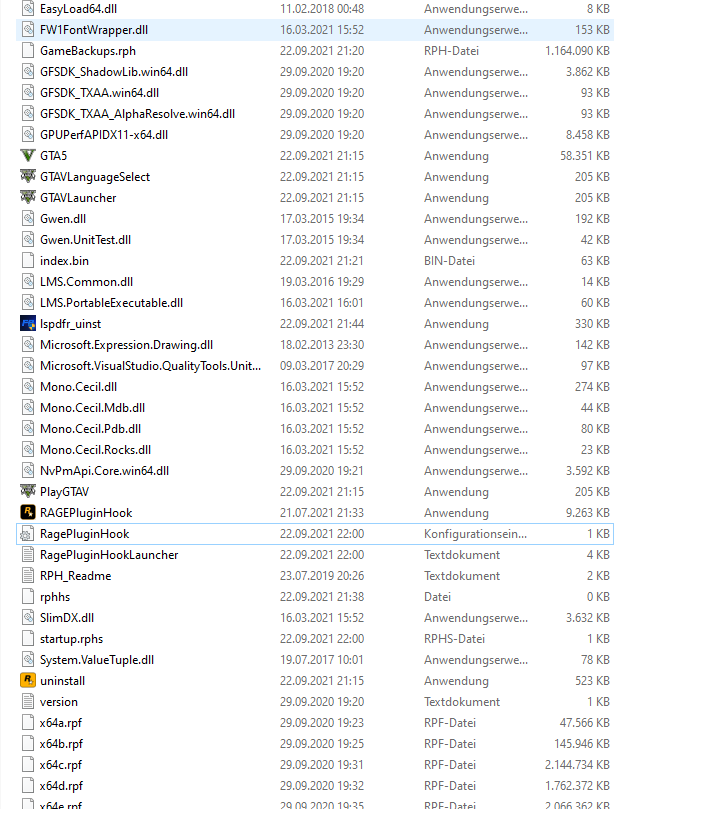Select the date 18.02.2013 23:30
728x825 pixels.
[322, 345]
